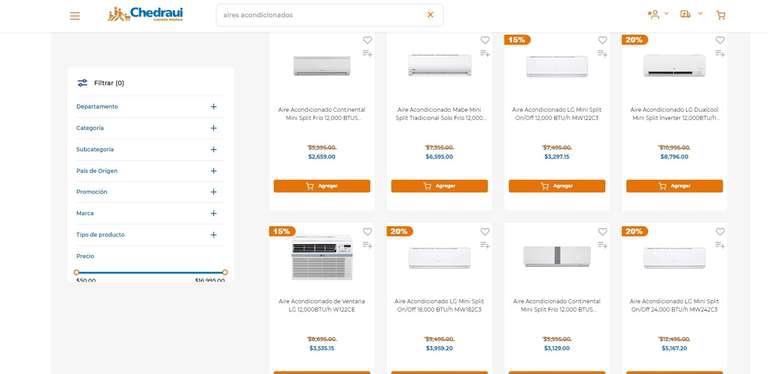Open the user account icon
The image size is (768, 374).
[653, 14]
